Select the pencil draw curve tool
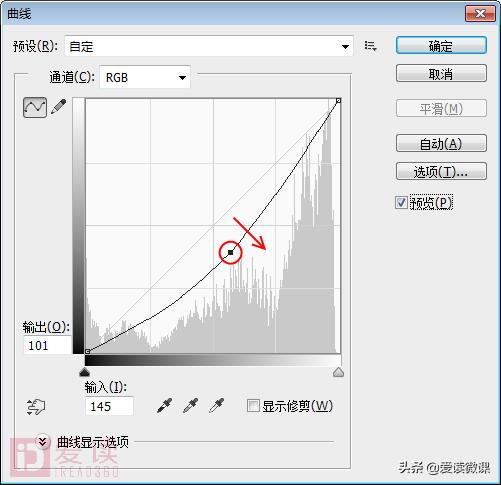This screenshot has height=485, width=501. (59, 107)
